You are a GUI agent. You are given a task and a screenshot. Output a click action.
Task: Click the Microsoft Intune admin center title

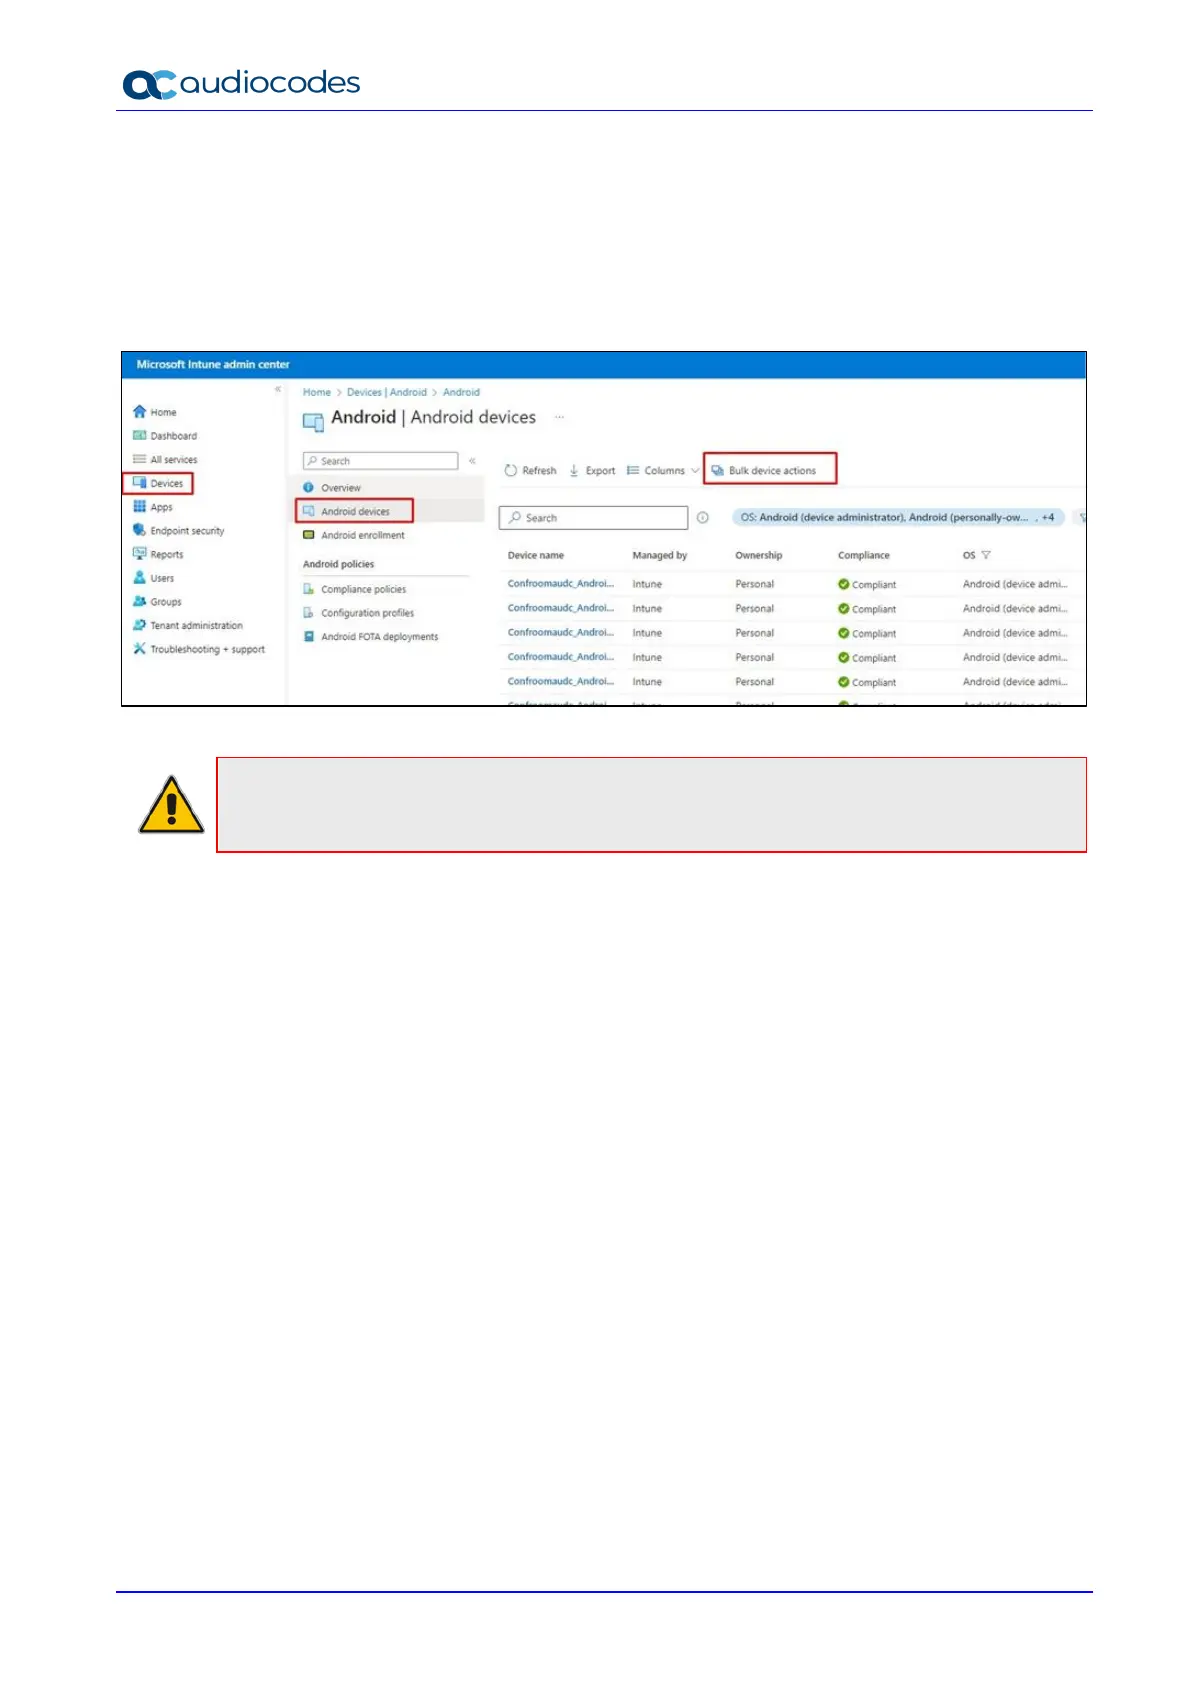[213, 365]
